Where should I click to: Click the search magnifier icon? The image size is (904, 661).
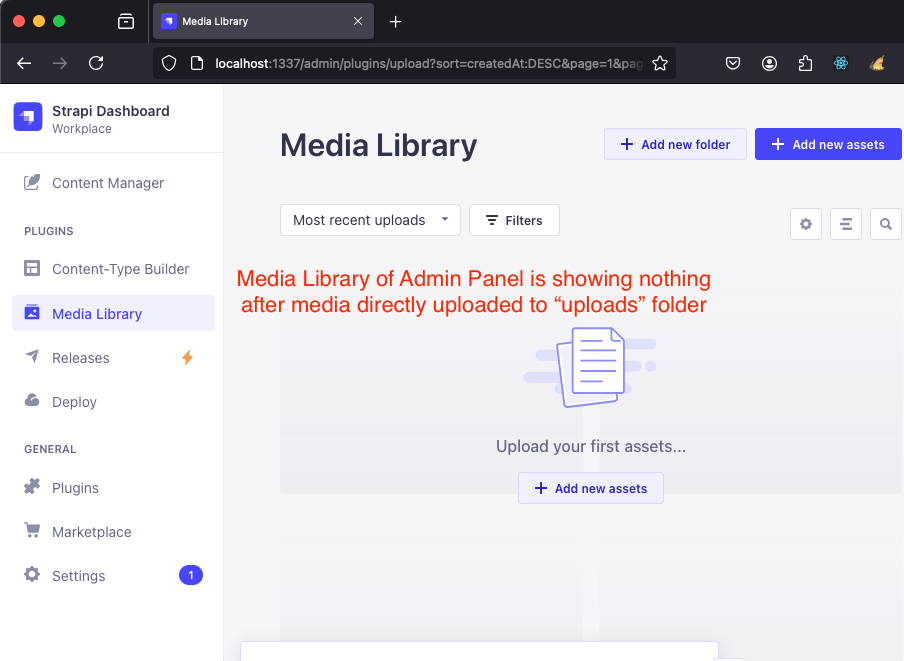click(885, 224)
